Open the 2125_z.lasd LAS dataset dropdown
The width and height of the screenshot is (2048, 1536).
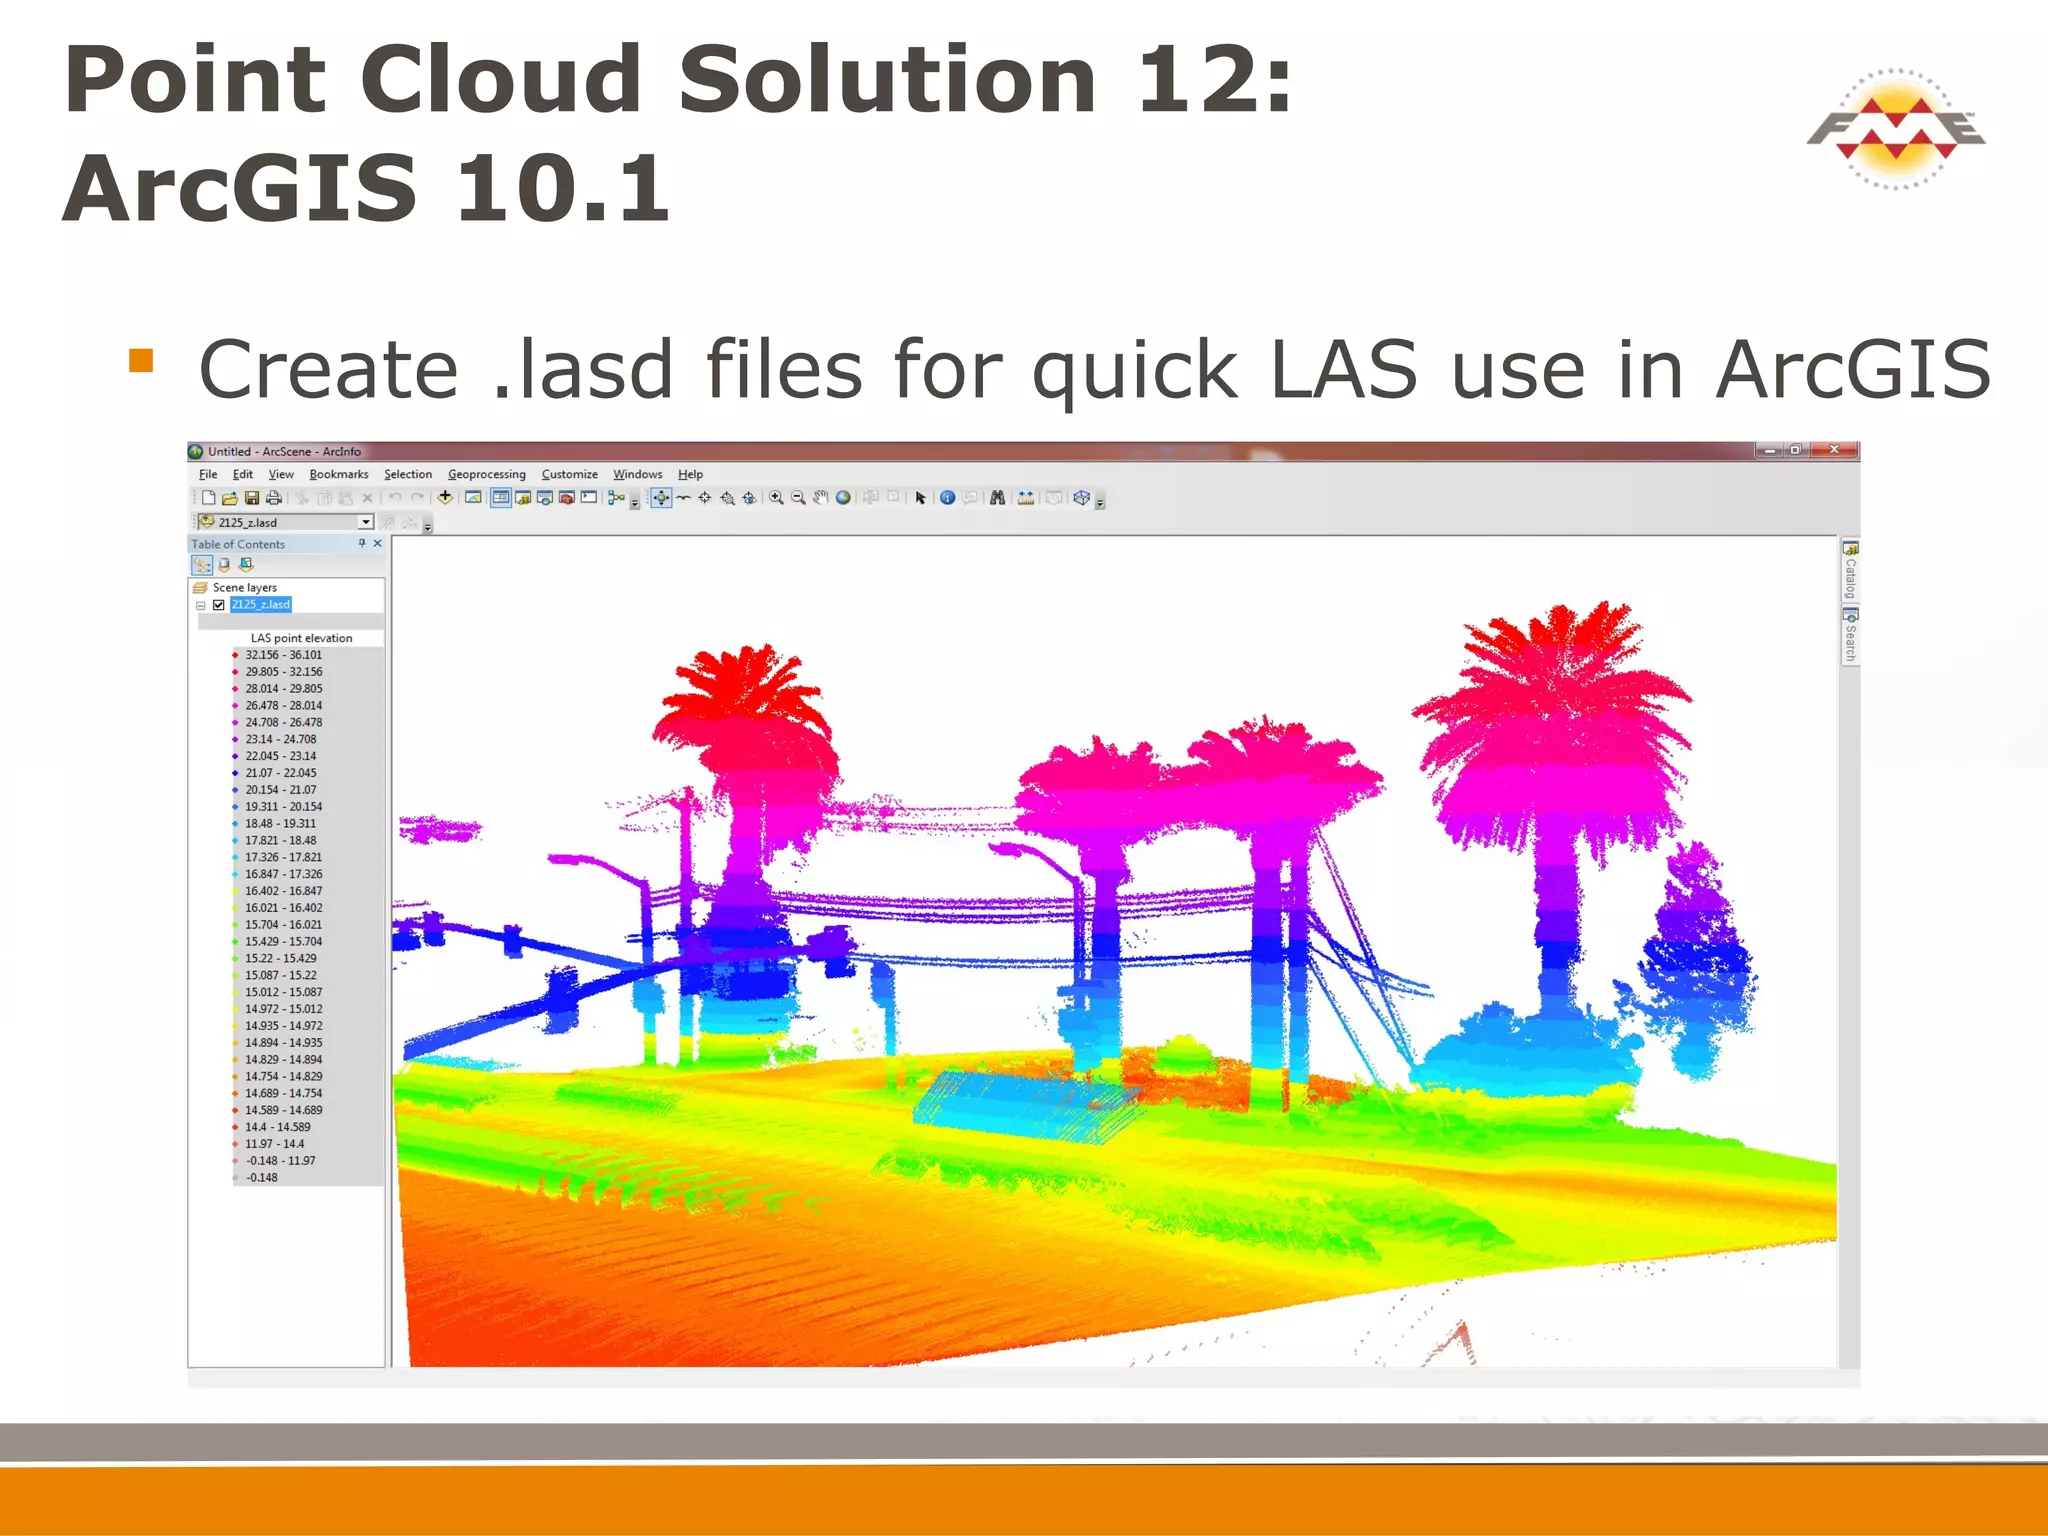366,522
